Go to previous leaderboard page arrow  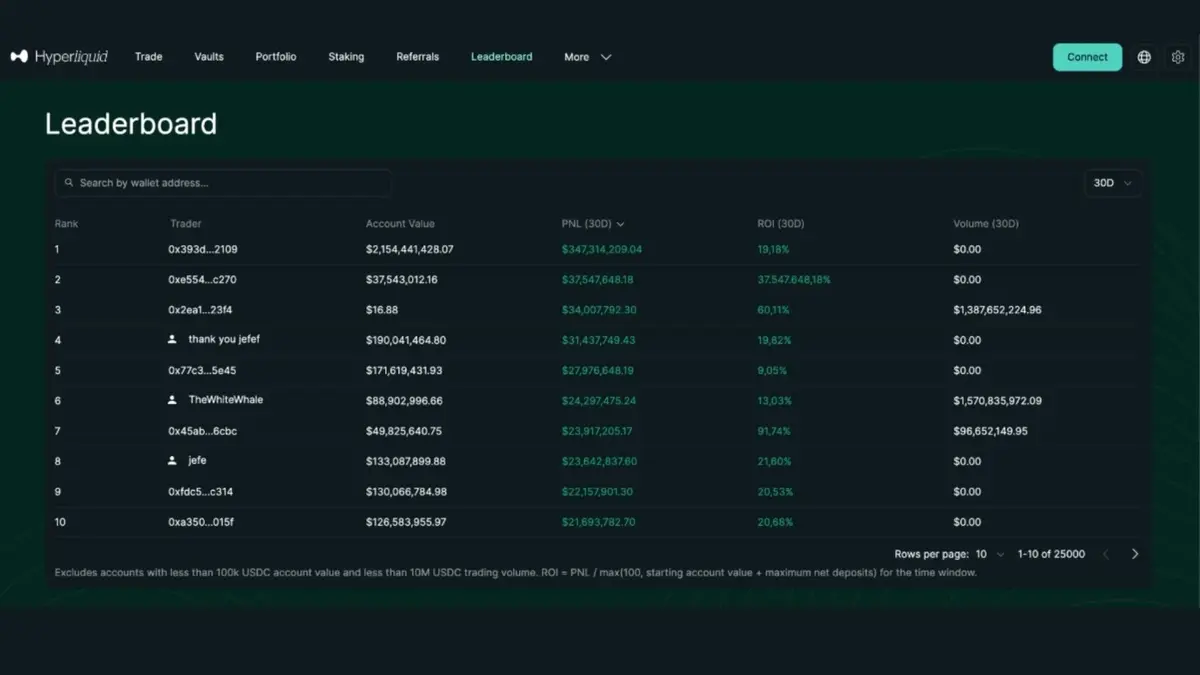1106,554
